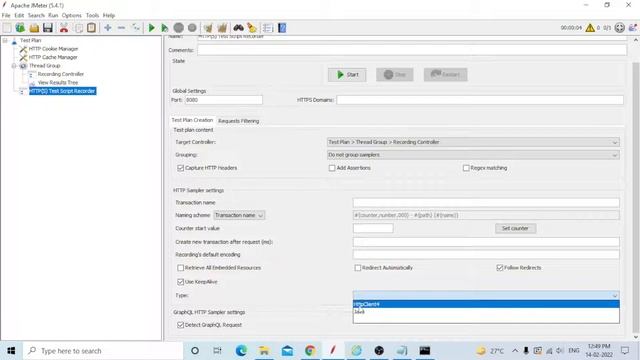
Task: Click the Paste clipboard icon
Action: click(x=91, y=28)
